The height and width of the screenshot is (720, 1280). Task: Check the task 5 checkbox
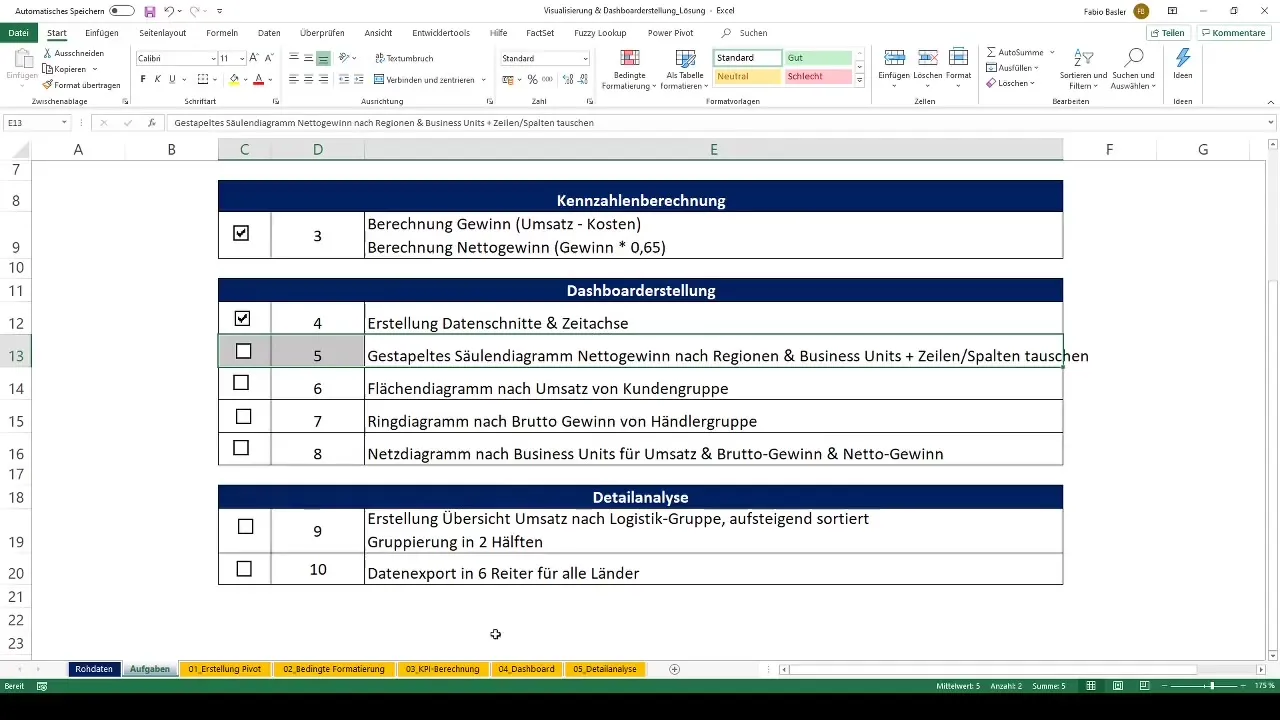click(243, 351)
